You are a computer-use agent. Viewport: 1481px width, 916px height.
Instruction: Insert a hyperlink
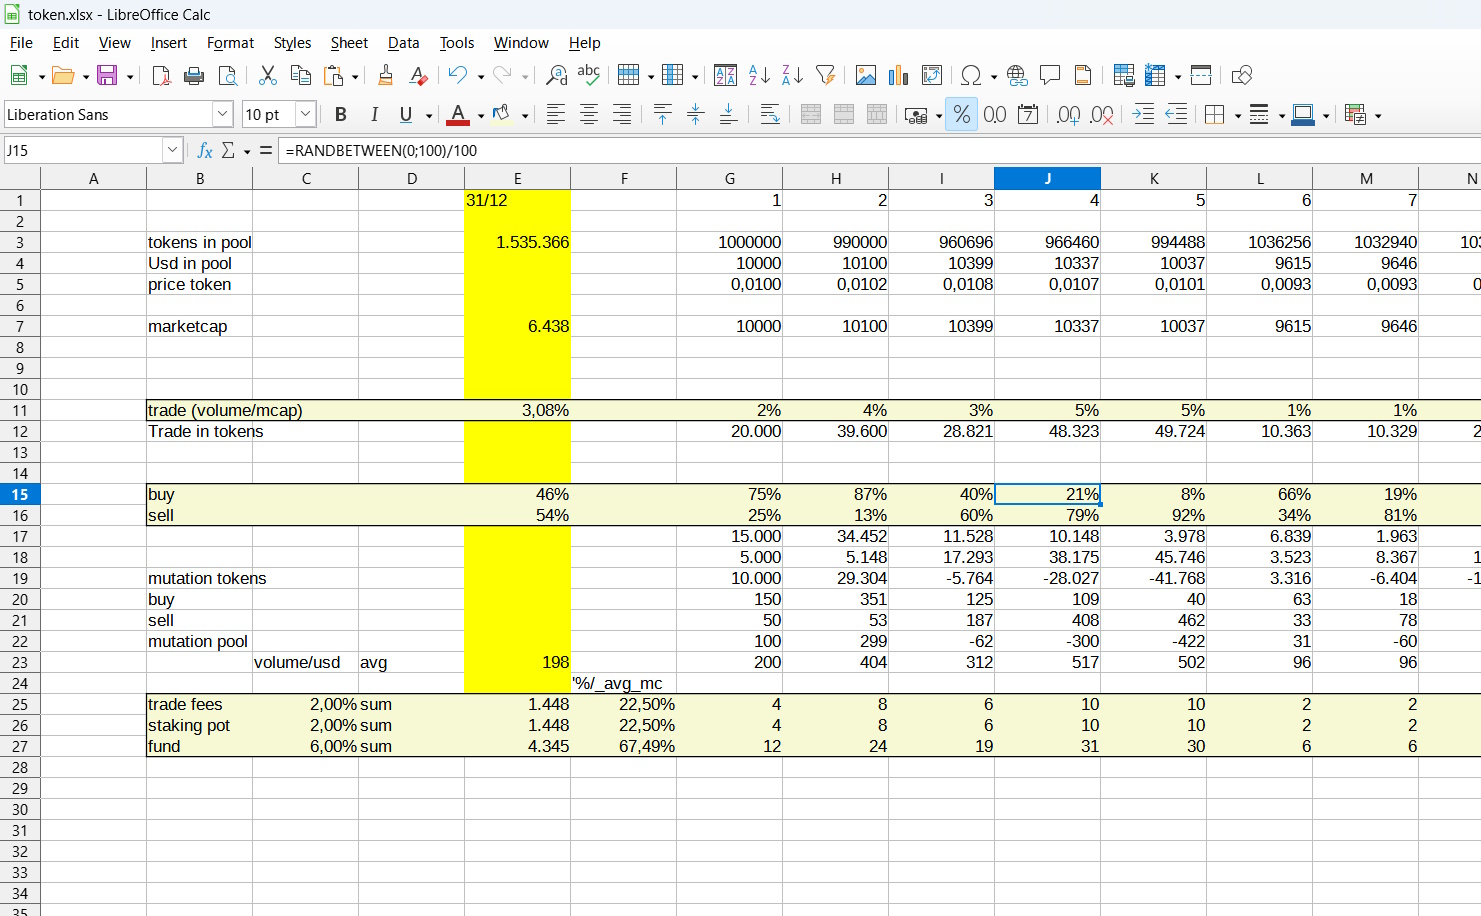1017,75
